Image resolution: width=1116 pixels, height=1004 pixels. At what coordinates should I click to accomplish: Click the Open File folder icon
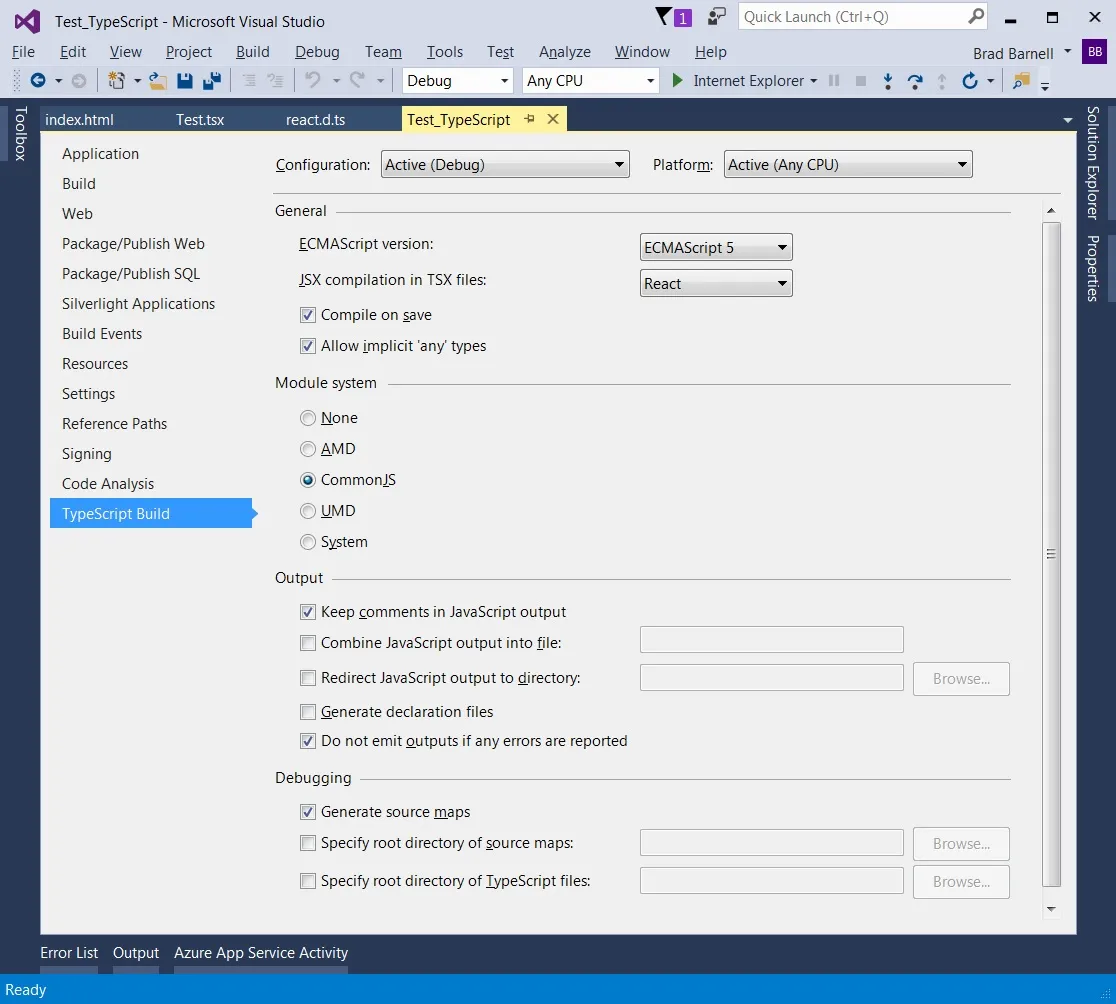pos(158,81)
